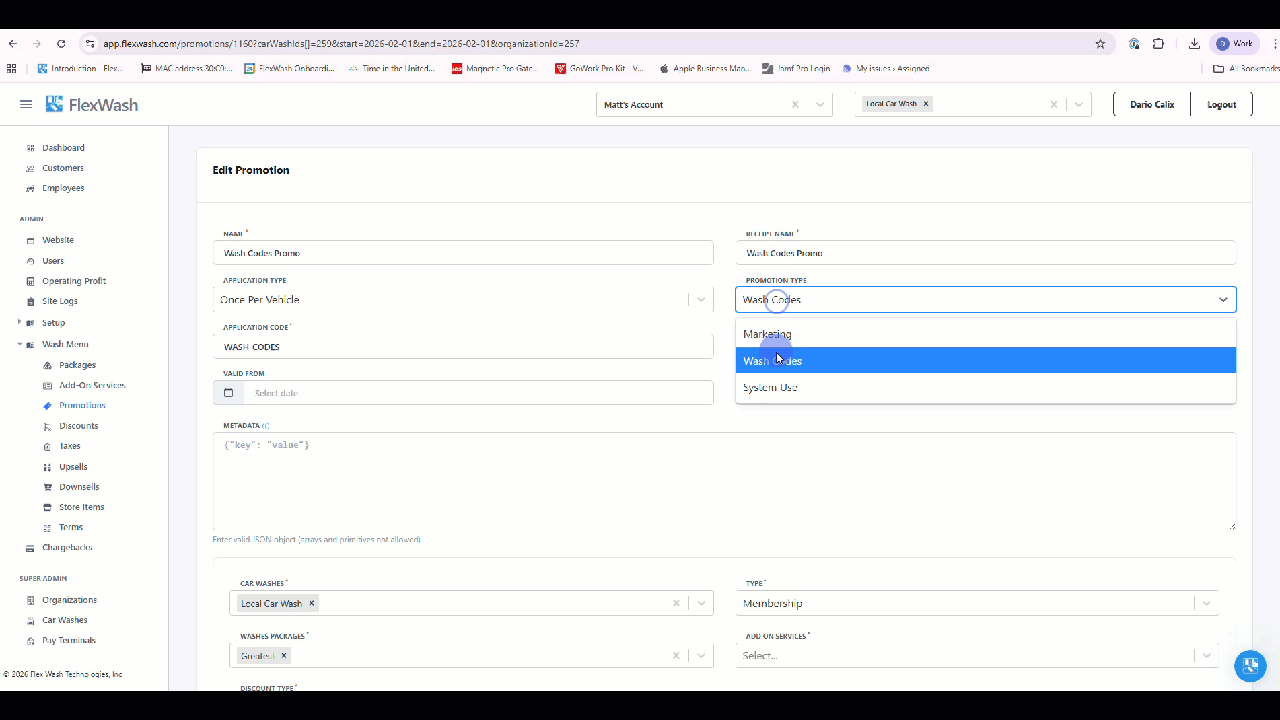Viewport: 1280px width, 720px height.
Task: Open the Type Membership dropdown arrow
Action: point(1206,603)
